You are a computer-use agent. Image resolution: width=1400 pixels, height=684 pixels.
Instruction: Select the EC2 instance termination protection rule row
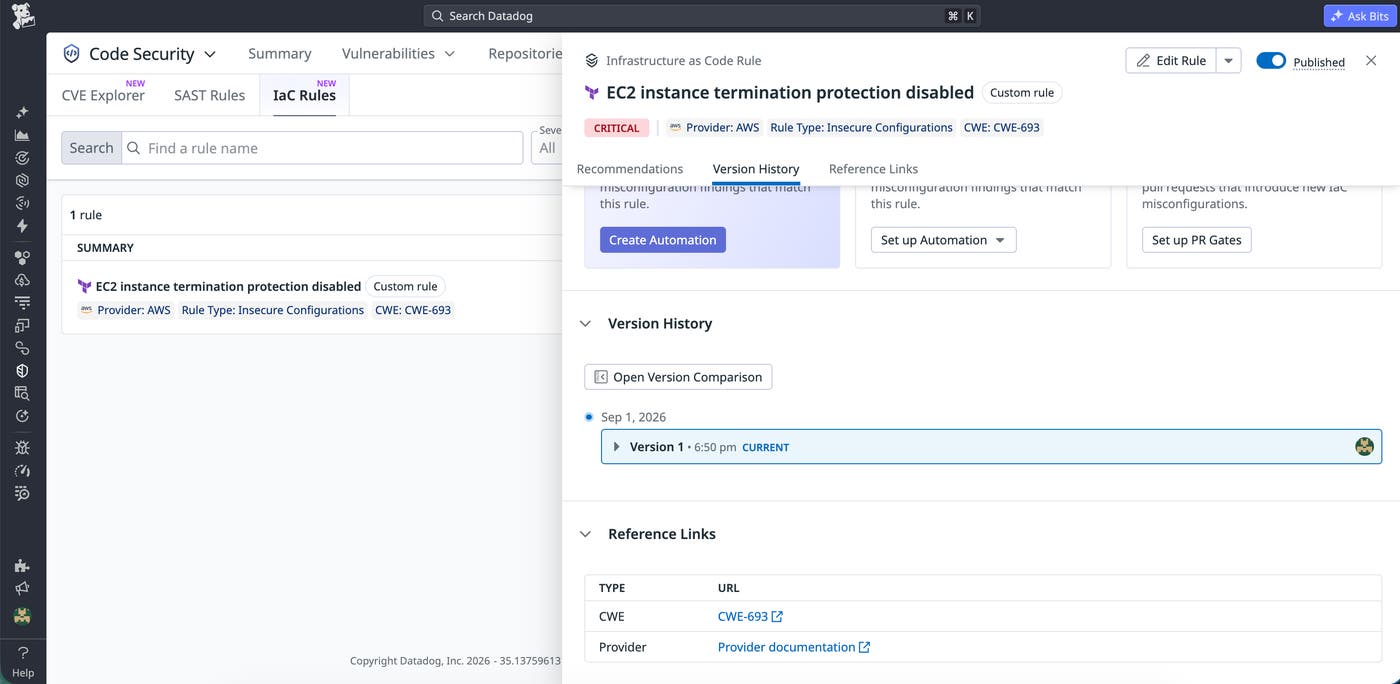pyautogui.click(x=312, y=297)
